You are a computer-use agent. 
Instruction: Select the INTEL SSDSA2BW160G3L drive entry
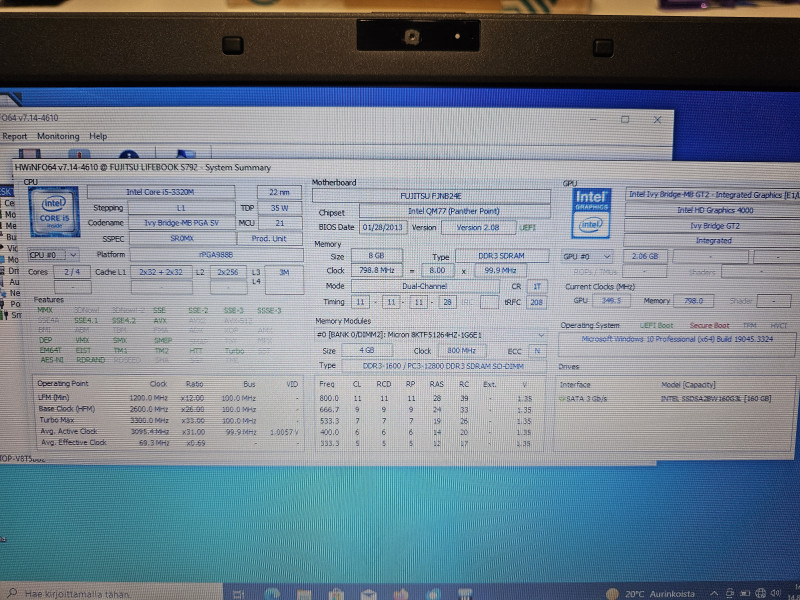716,398
